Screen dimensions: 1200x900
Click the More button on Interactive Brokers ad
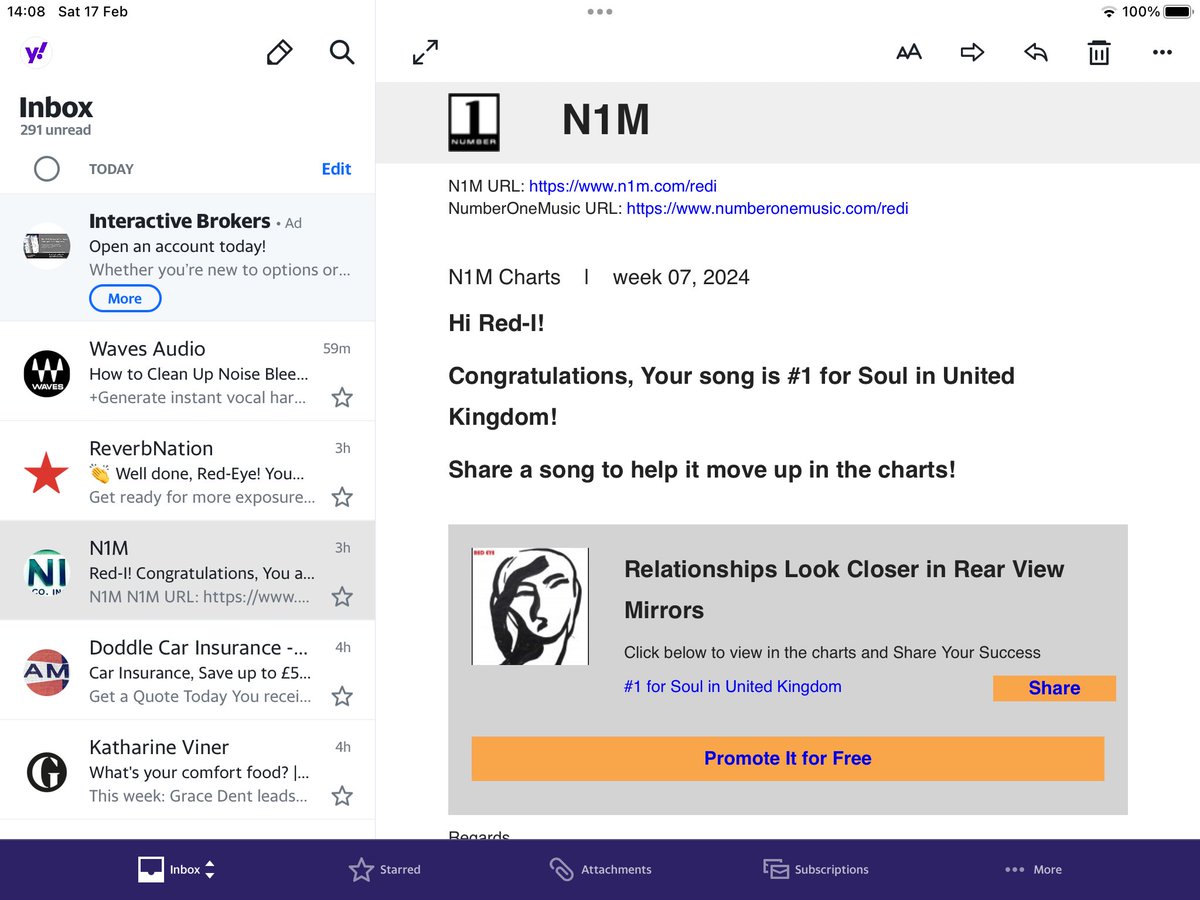125,298
